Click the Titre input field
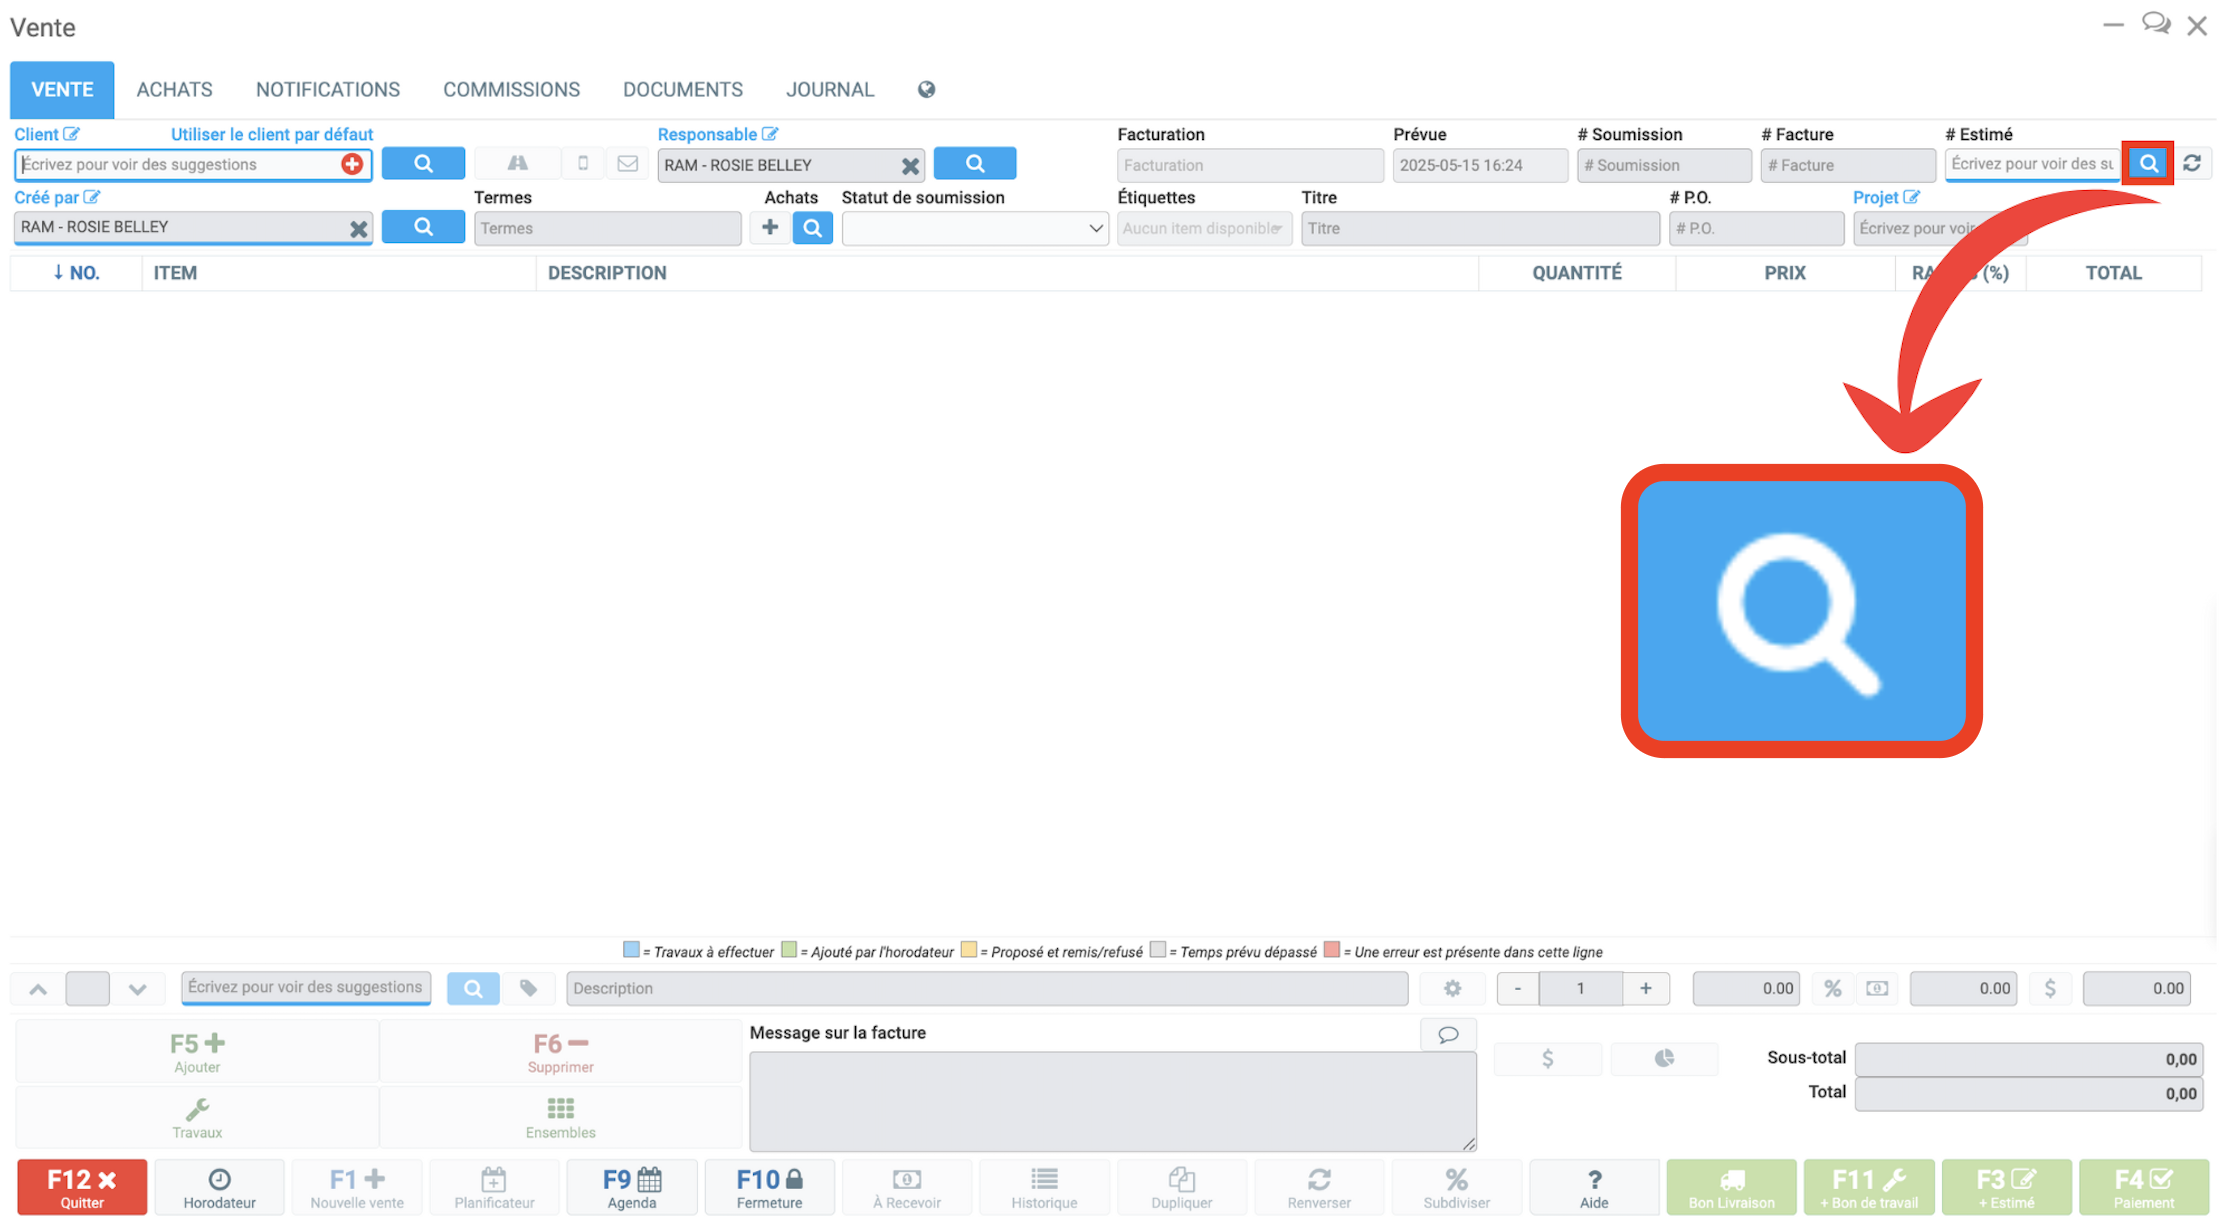Image resolution: width=2224 pixels, height=1220 pixels. pyautogui.click(x=1479, y=228)
